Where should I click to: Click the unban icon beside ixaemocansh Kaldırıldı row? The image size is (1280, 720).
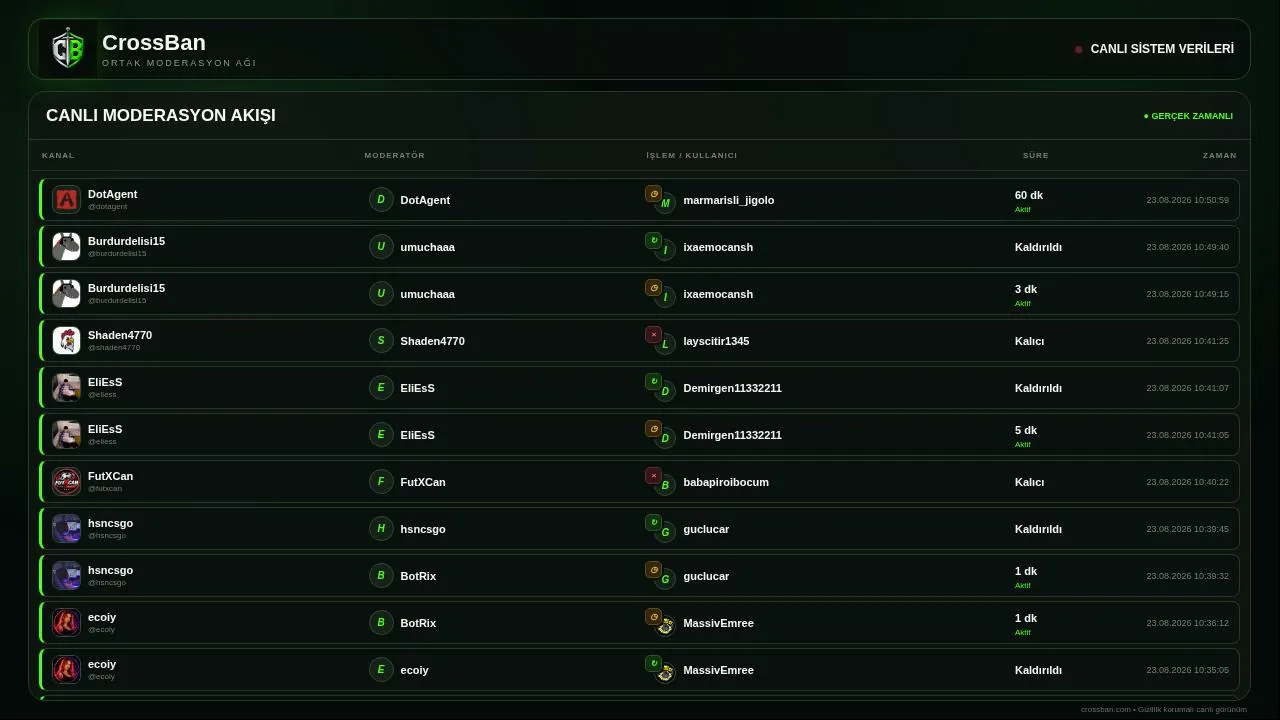(653, 241)
